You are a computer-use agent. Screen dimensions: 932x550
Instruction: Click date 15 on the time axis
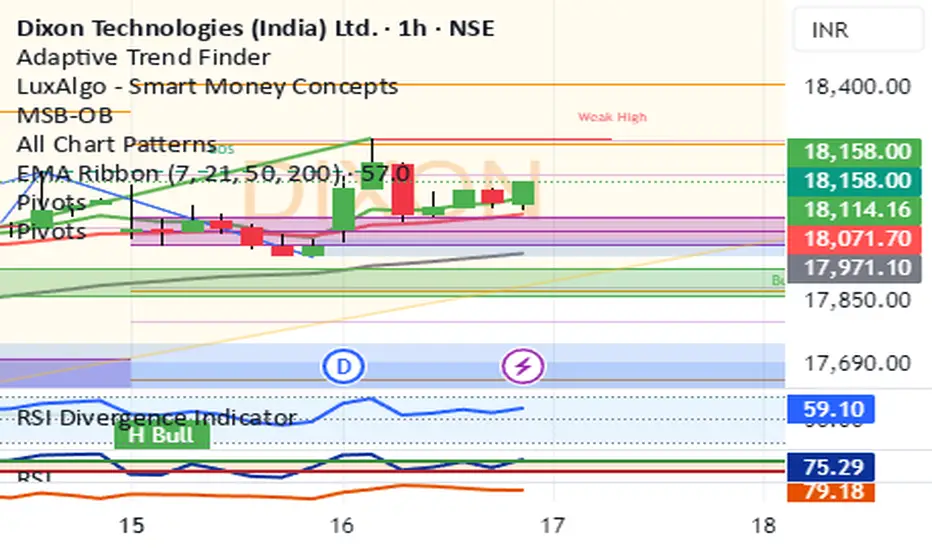click(131, 526)
